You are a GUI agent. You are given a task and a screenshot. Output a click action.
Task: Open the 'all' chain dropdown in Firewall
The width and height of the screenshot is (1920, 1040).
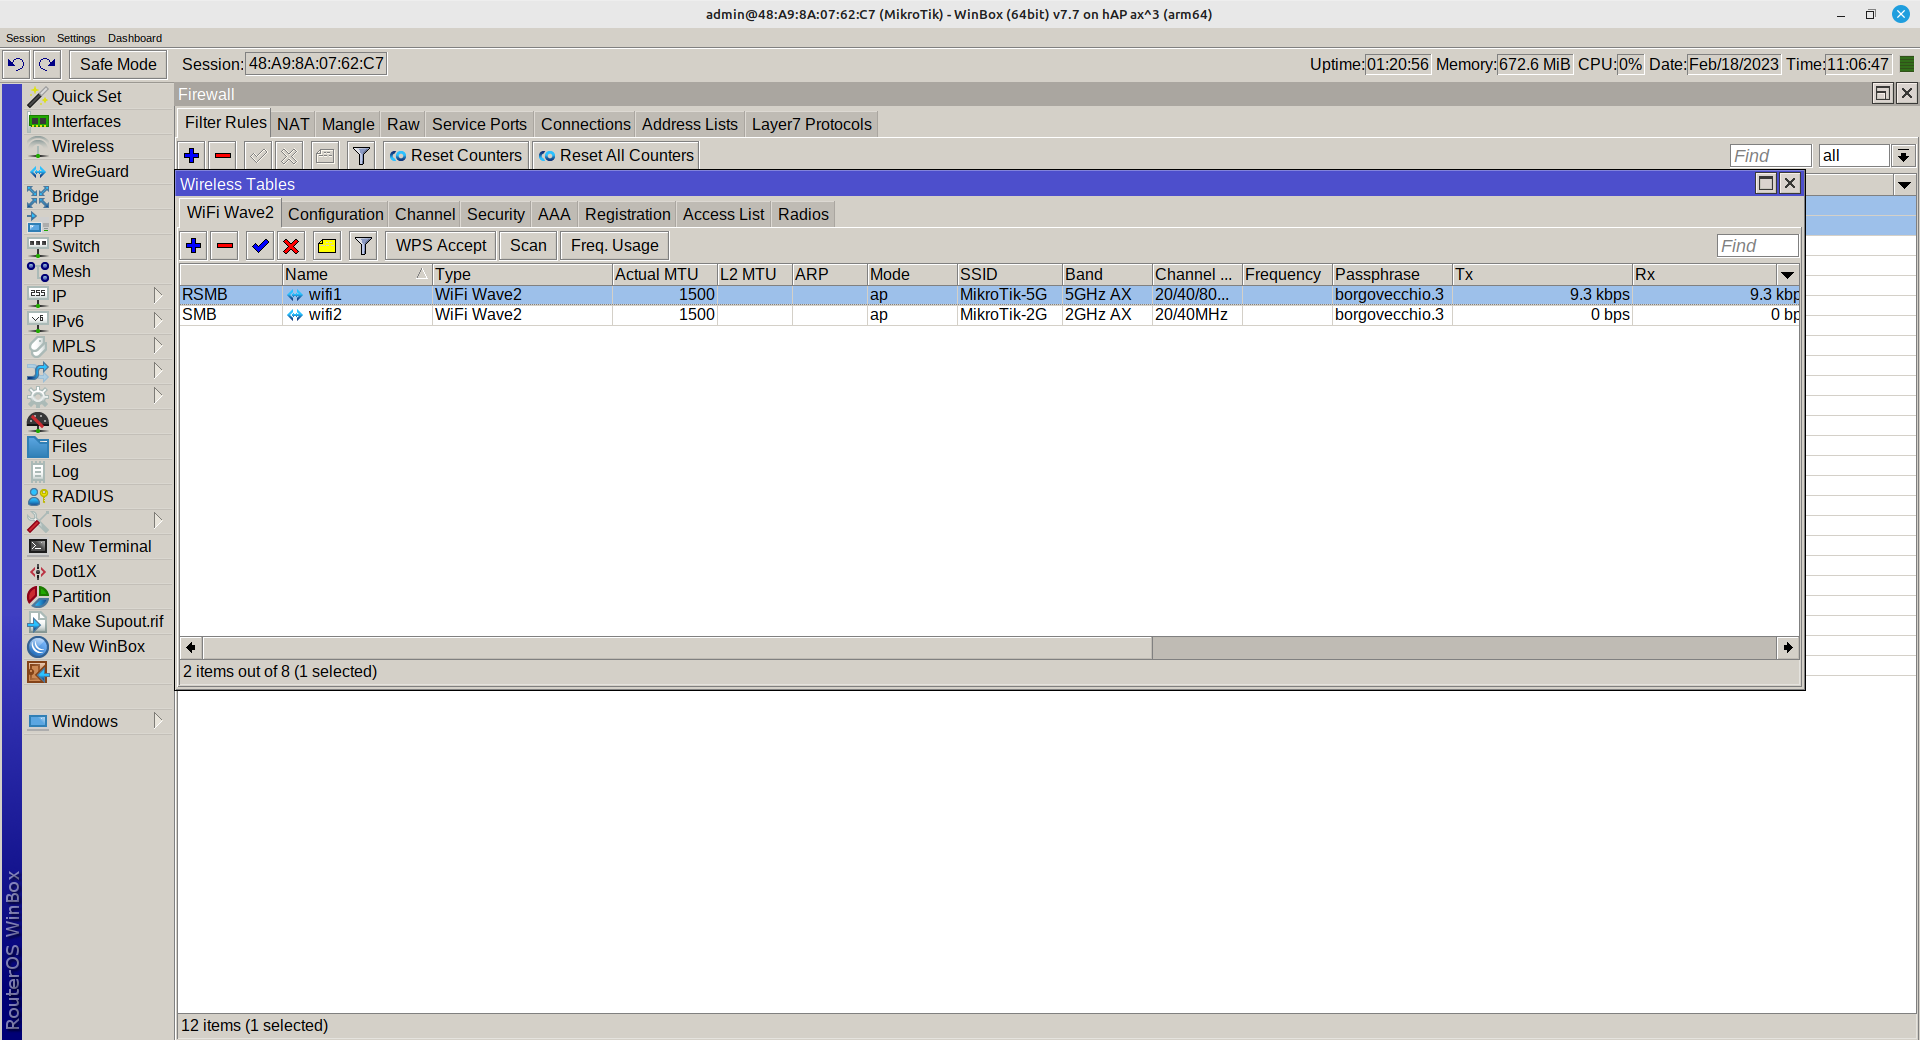1903,156
